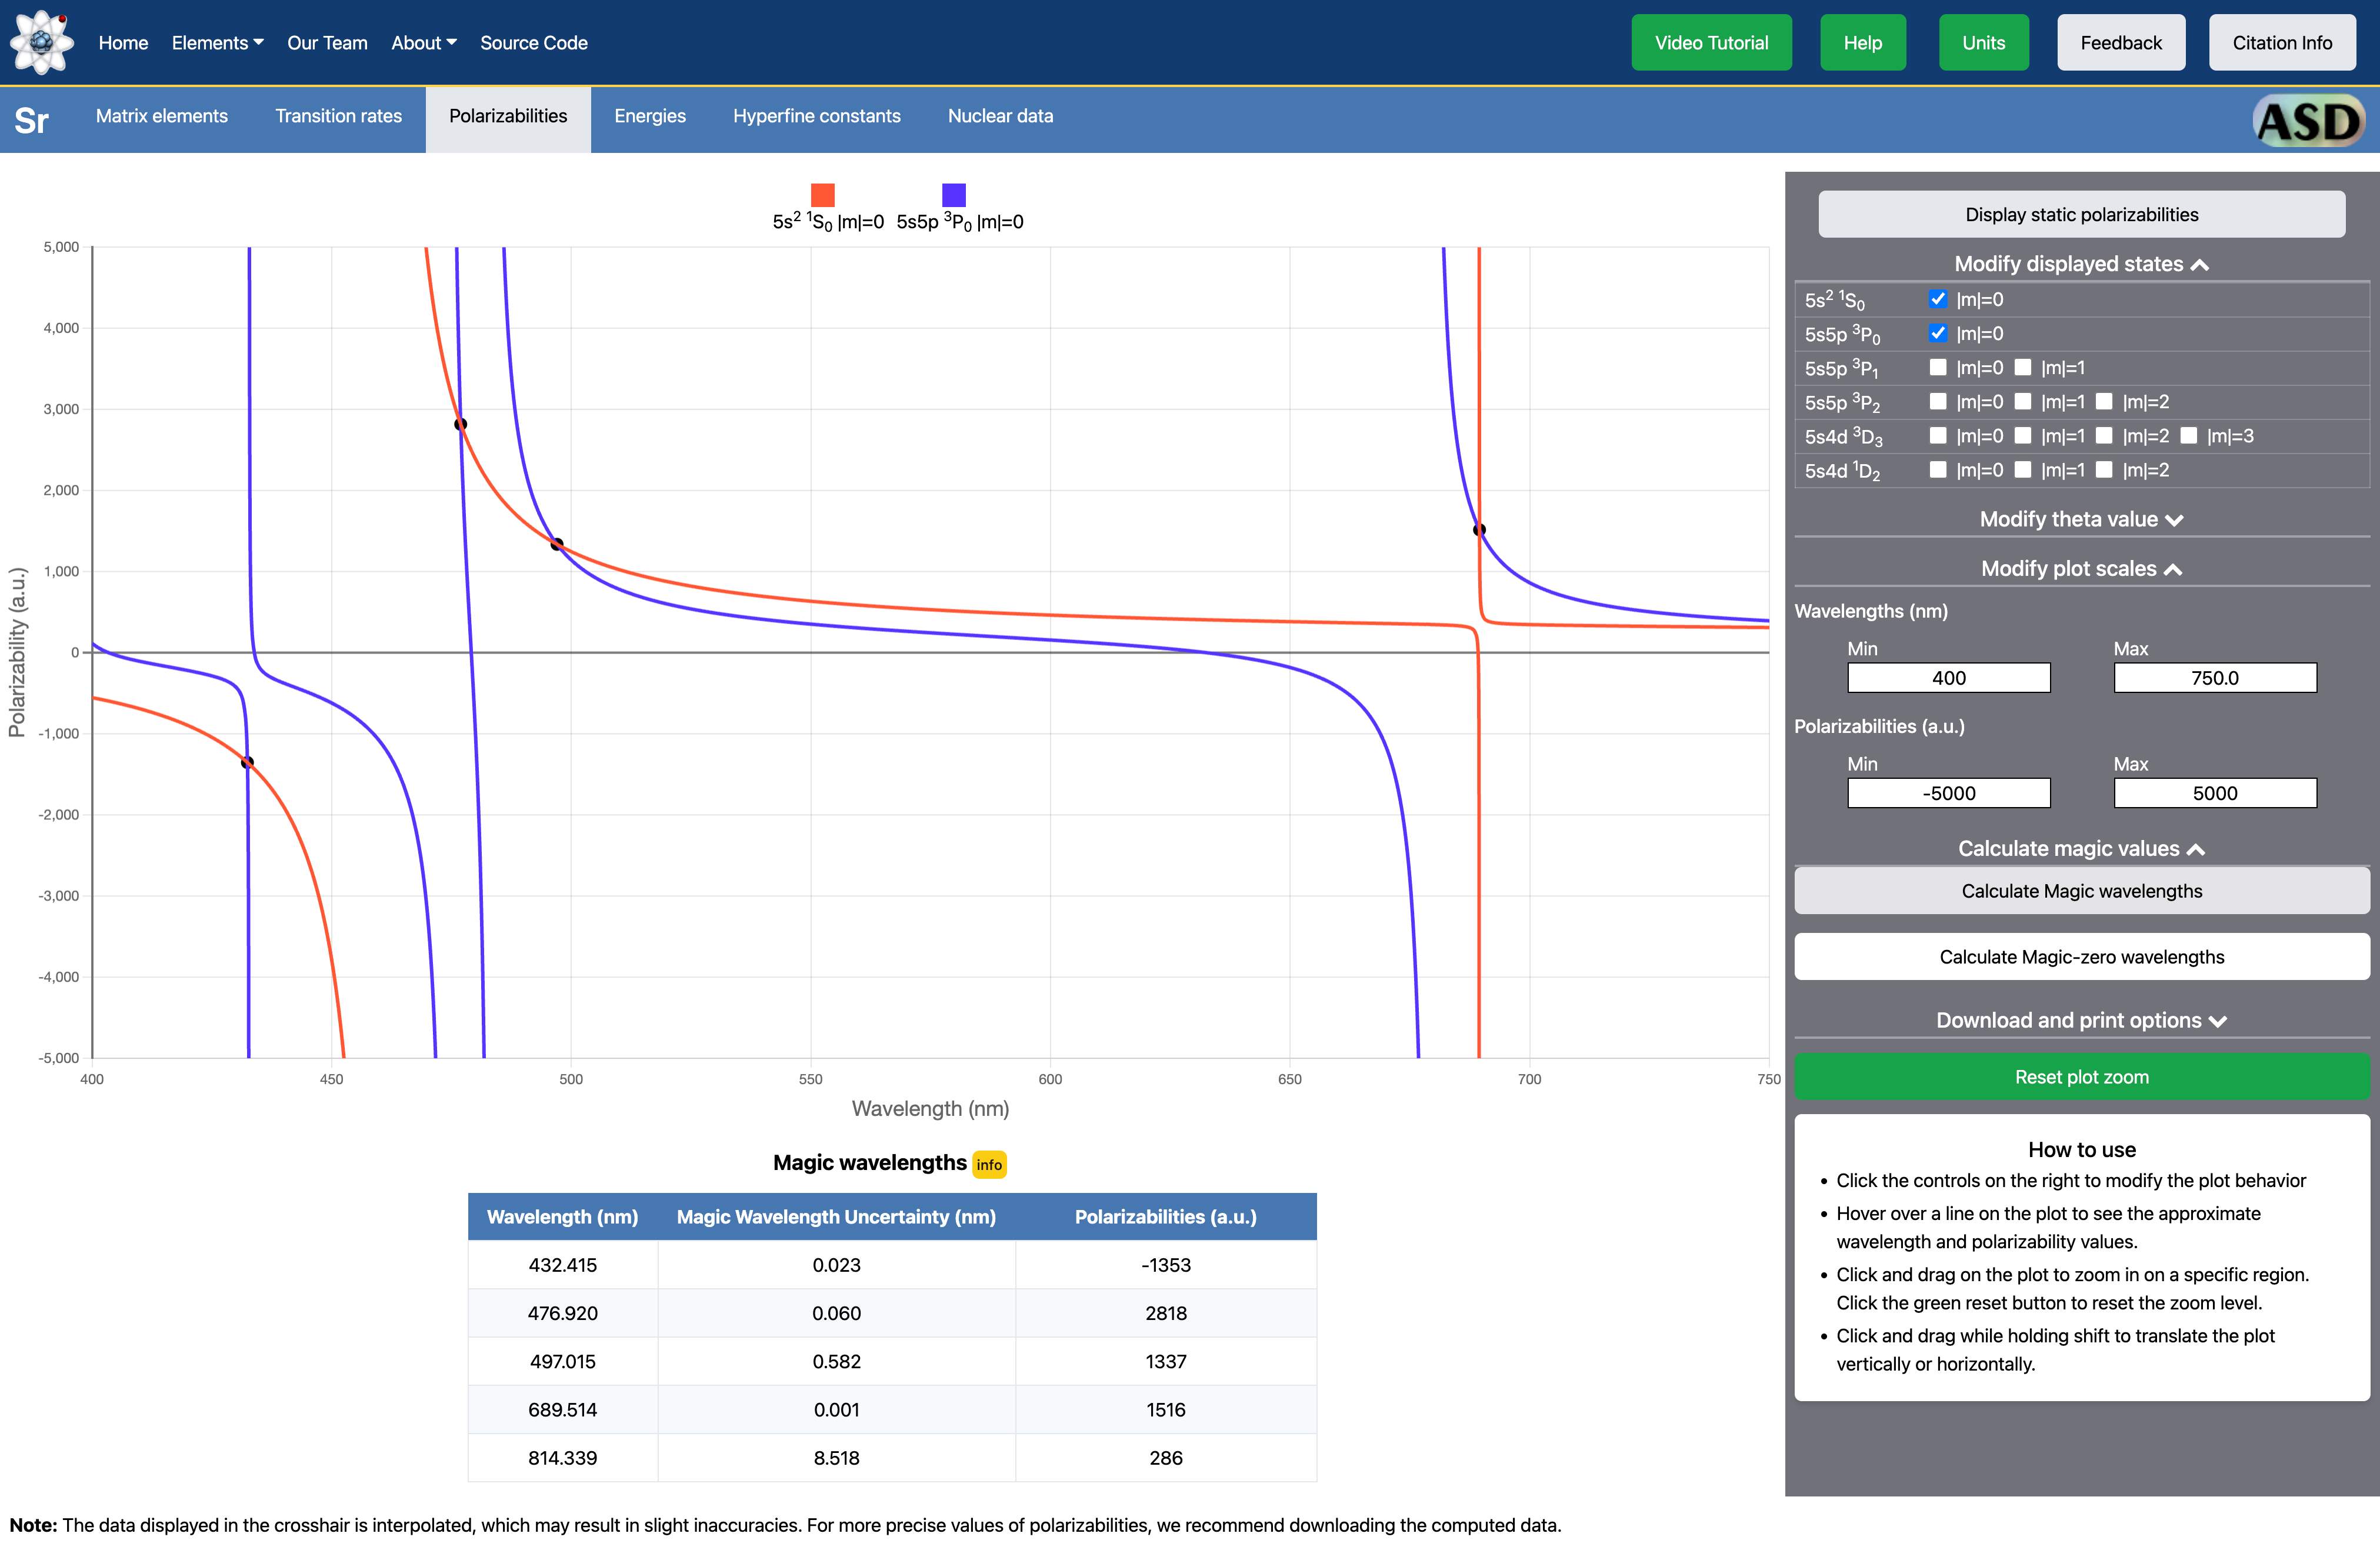Click the magic wavelength marker near 497 nm
Viewport: 2380px width, 1550px height.
tap(557, 544)
